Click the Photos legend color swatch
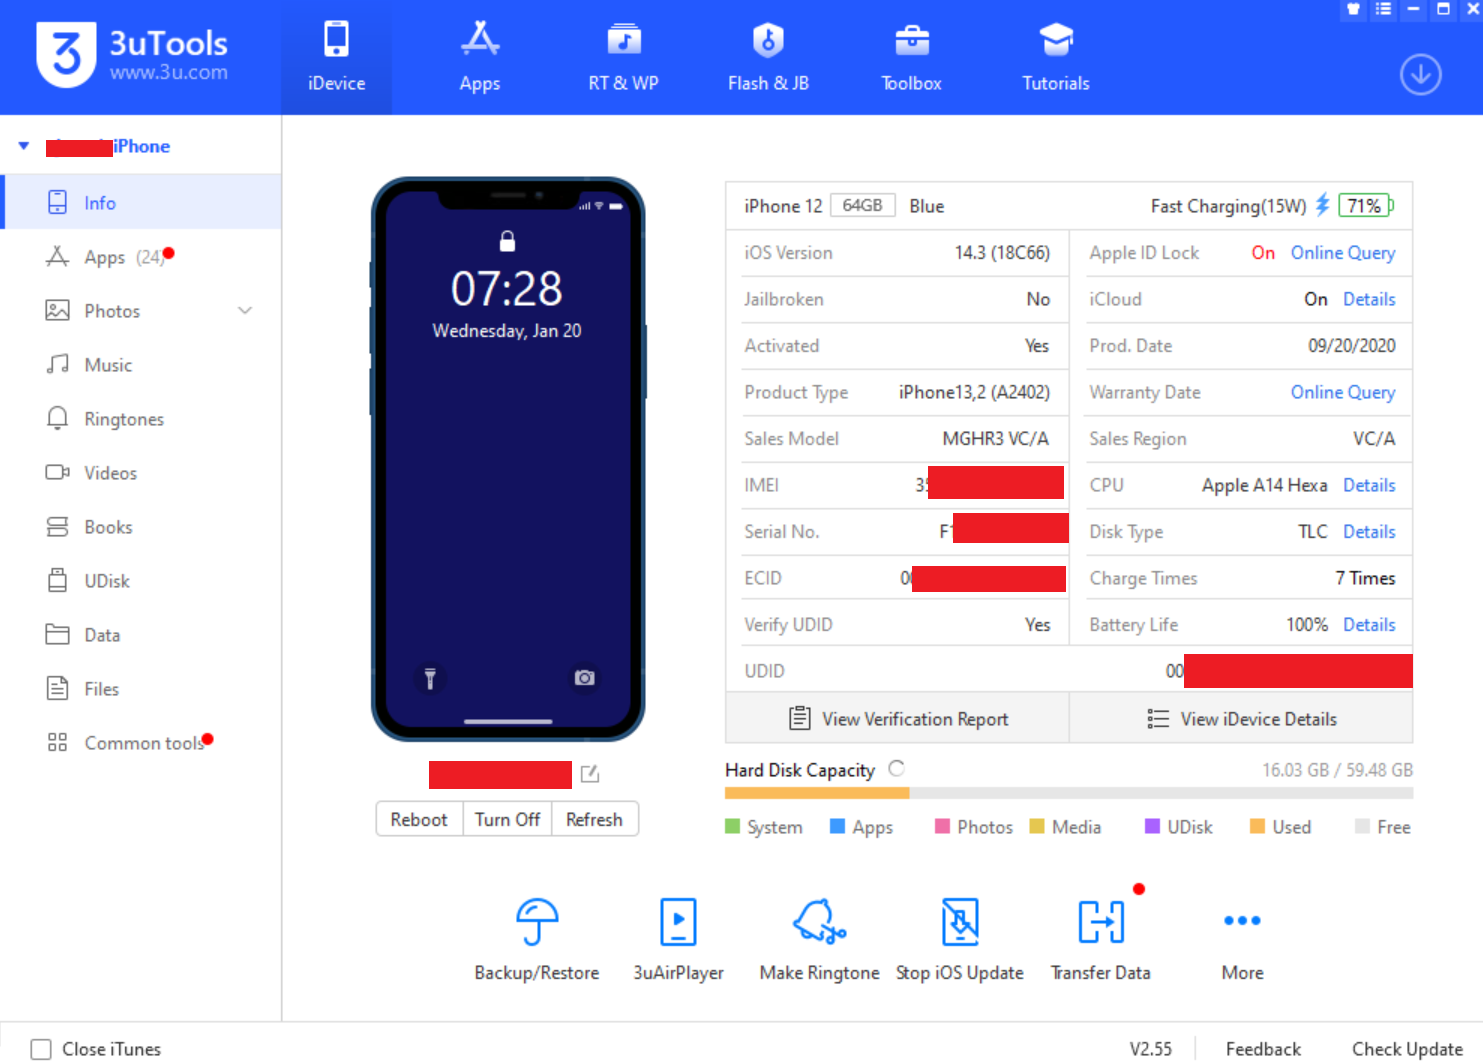Screen dimensions: 1483x1063 click(x=942, y=826)
